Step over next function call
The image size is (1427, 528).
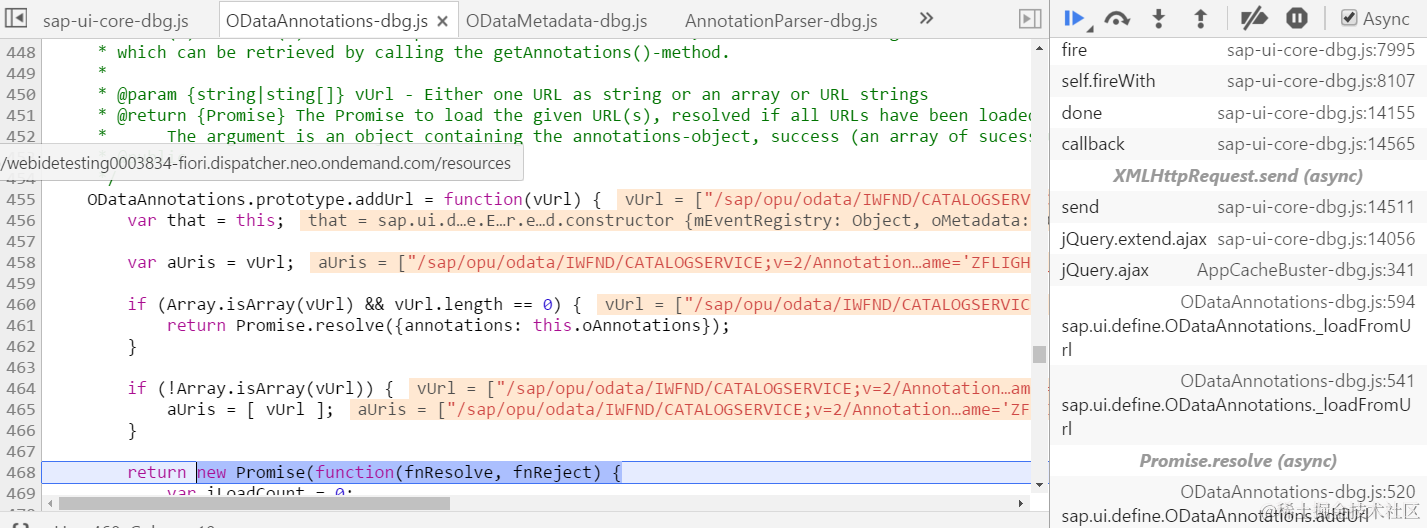[1117, 18]
